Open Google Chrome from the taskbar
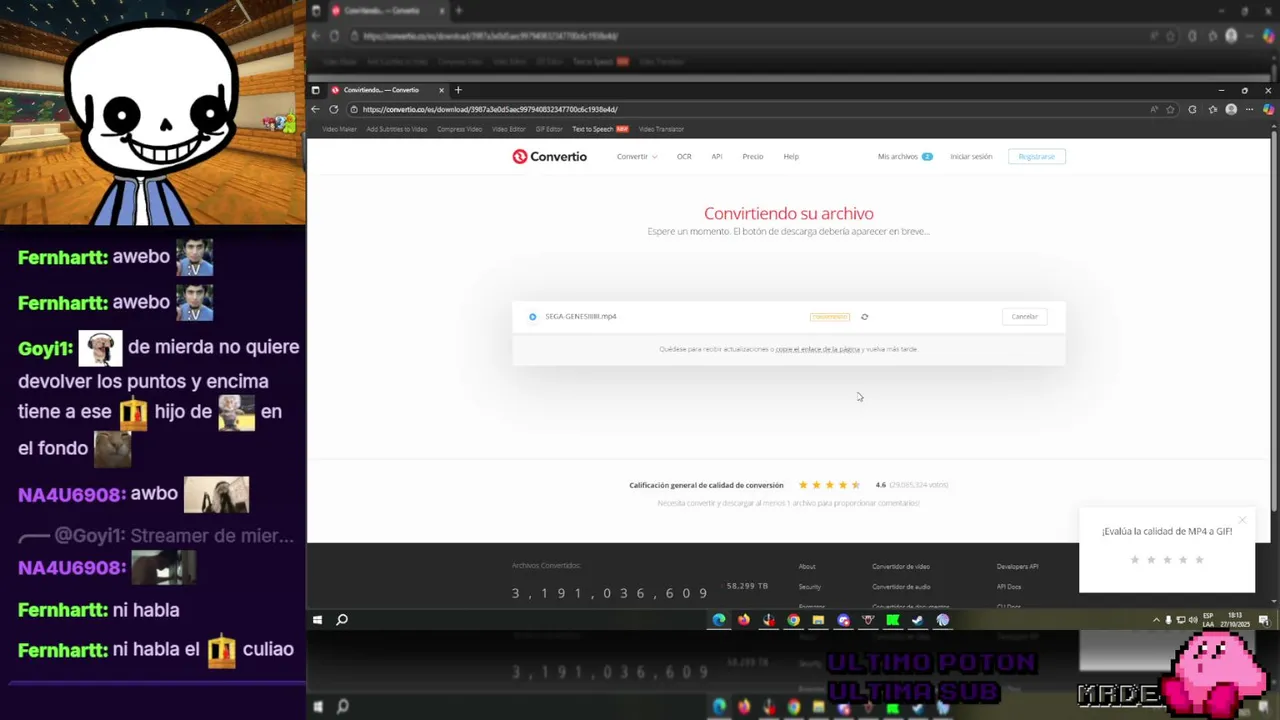The width and height of the screenshot is (1280, 720). tap(793, 620)
